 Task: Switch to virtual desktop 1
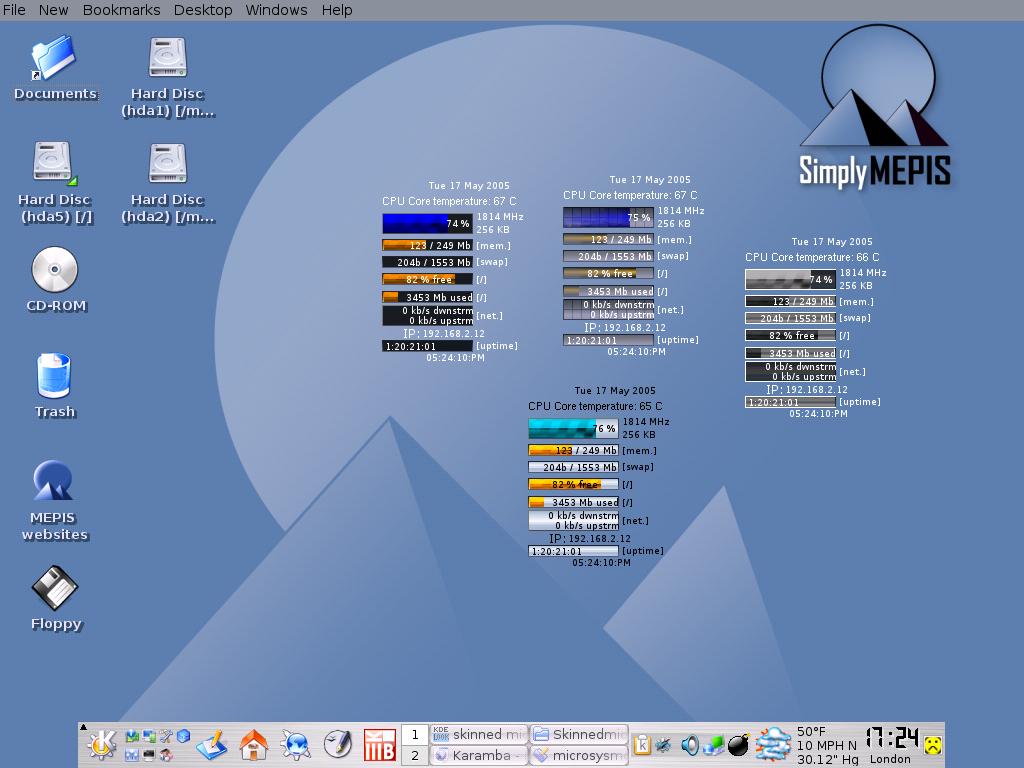click(415, 735)
